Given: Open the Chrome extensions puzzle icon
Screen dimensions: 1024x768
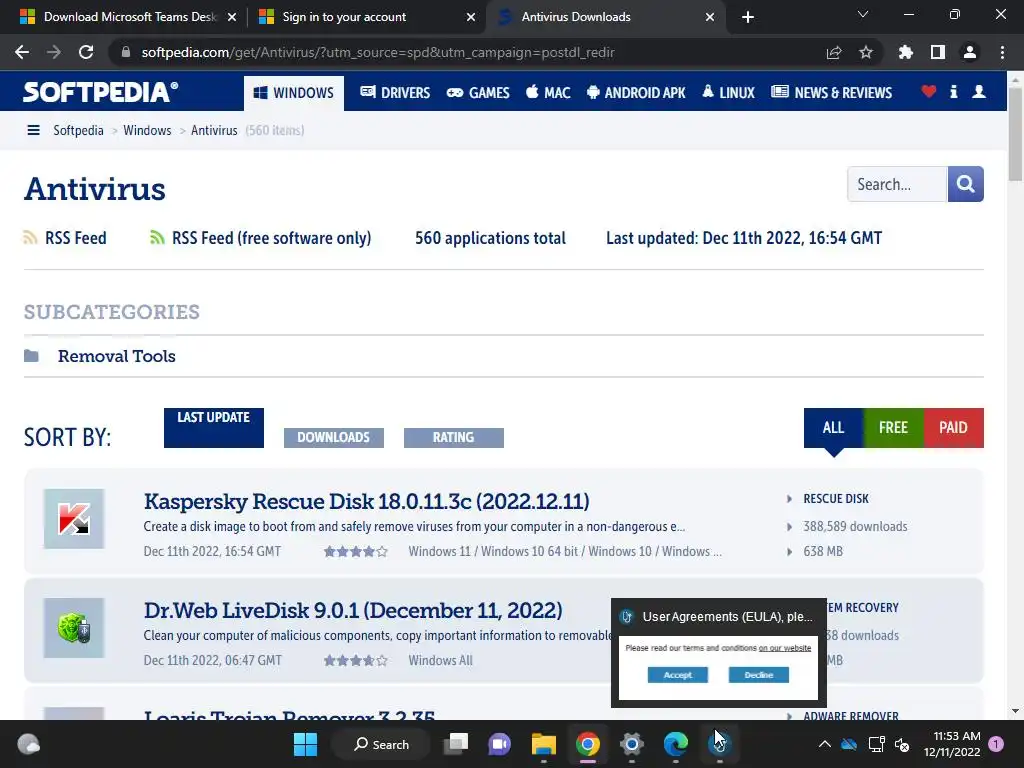Looking at the screenshot, I should 905,52.
